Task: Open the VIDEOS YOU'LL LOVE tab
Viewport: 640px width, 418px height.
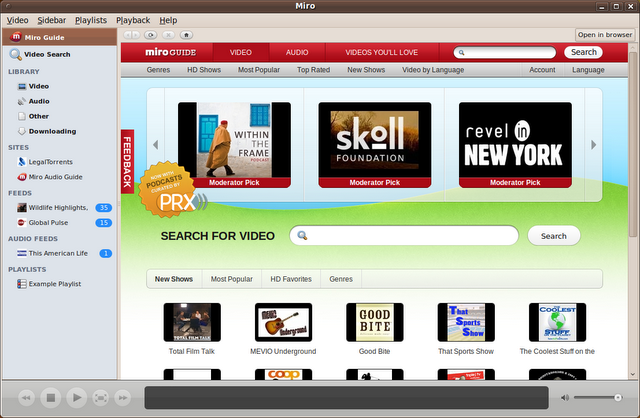Action: pos(382,52)
